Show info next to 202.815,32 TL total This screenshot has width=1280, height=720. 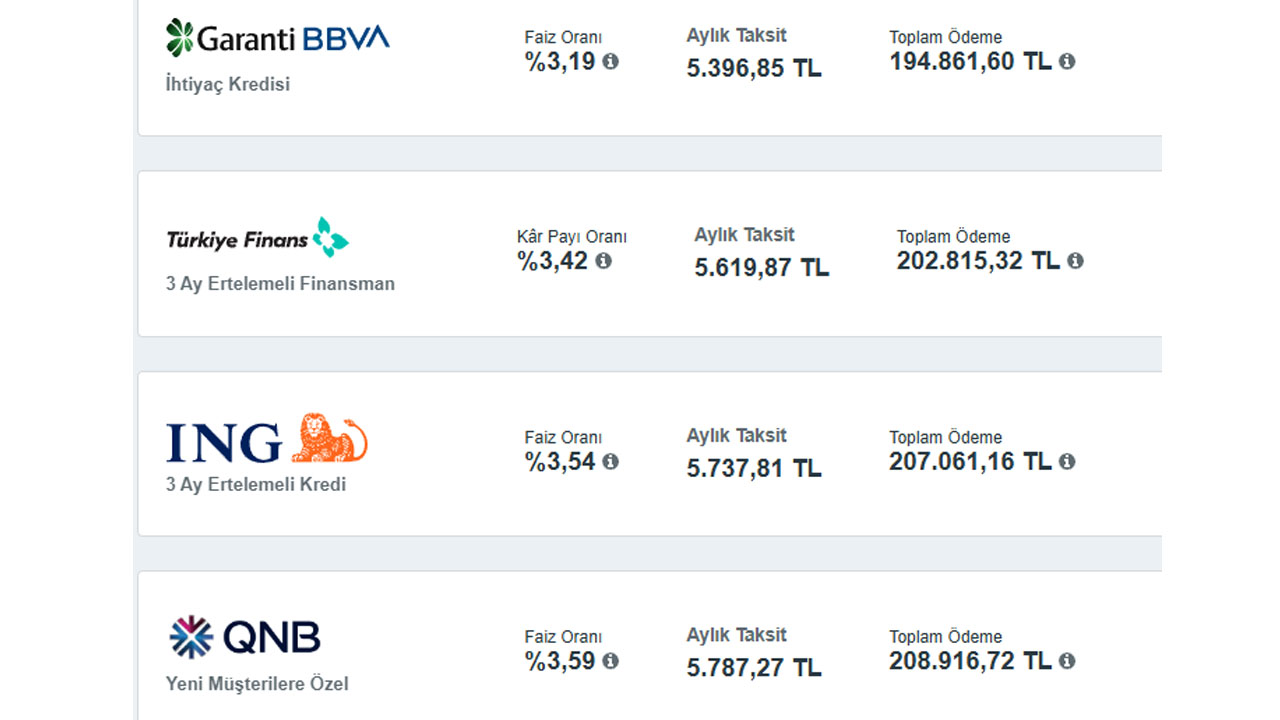(1075, 261)
